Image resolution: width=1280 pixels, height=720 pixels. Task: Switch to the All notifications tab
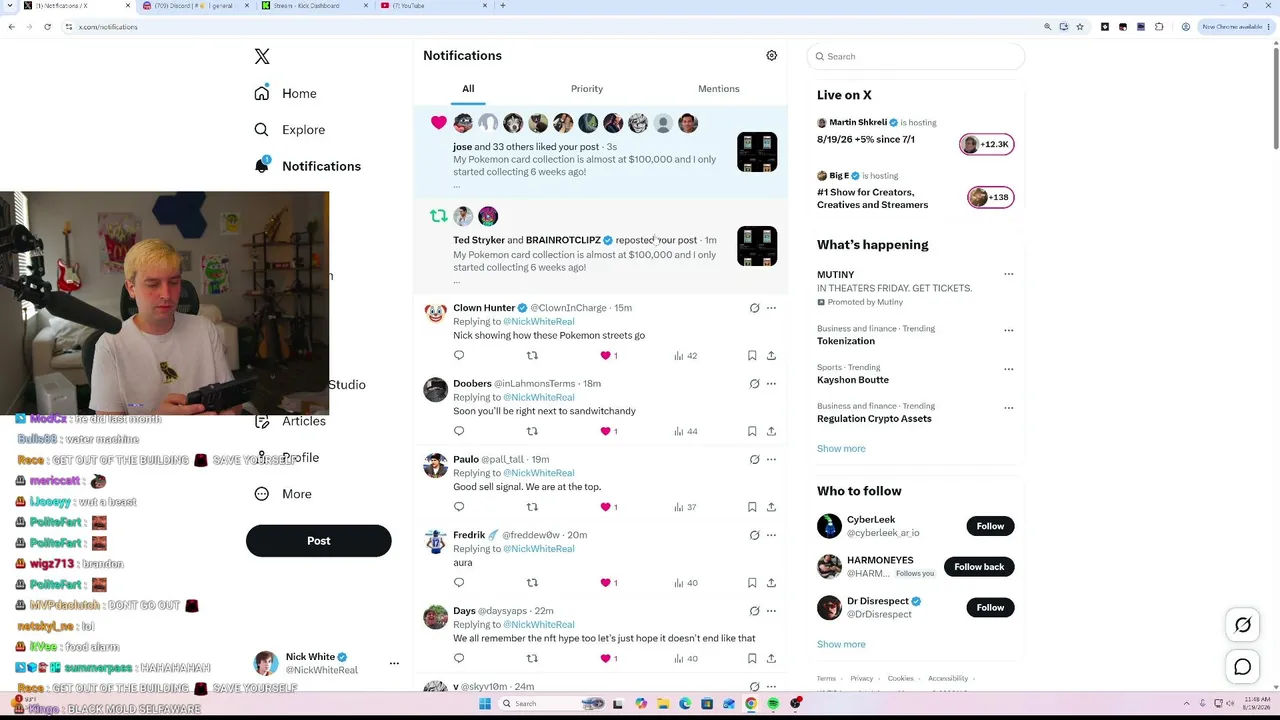[468, 89]
